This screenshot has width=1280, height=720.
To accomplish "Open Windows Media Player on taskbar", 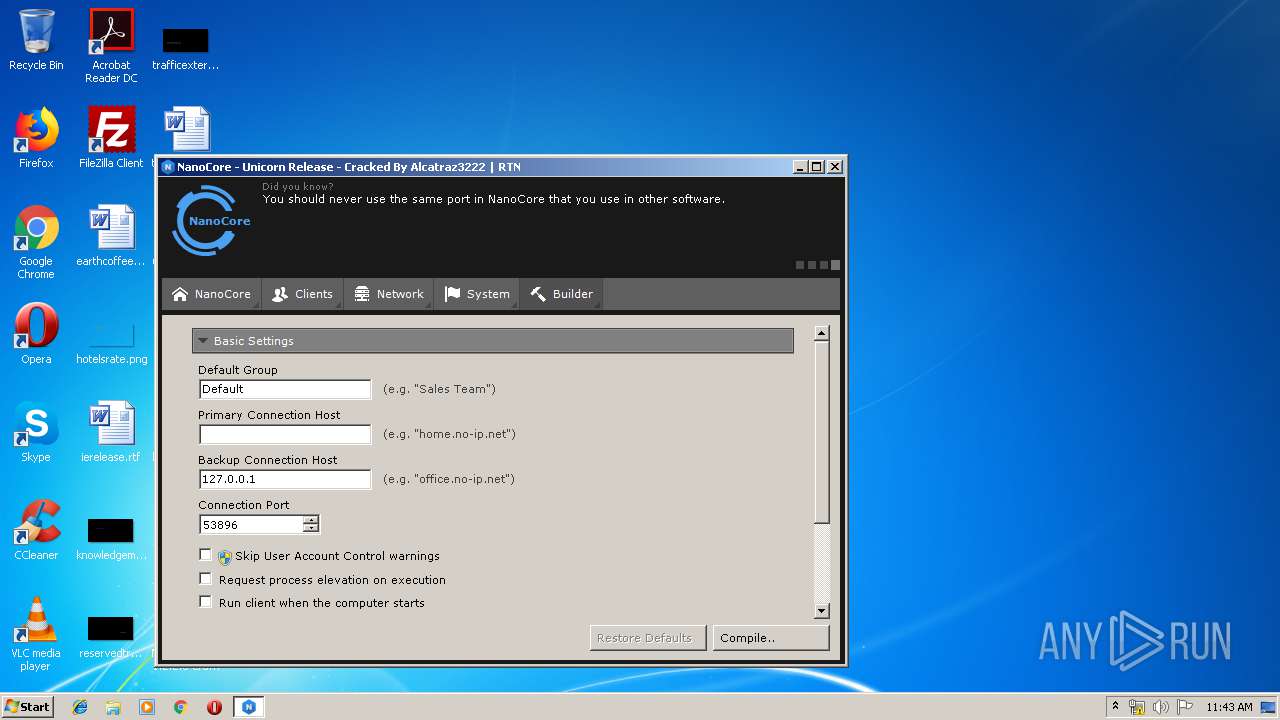I will pos(147,707).
